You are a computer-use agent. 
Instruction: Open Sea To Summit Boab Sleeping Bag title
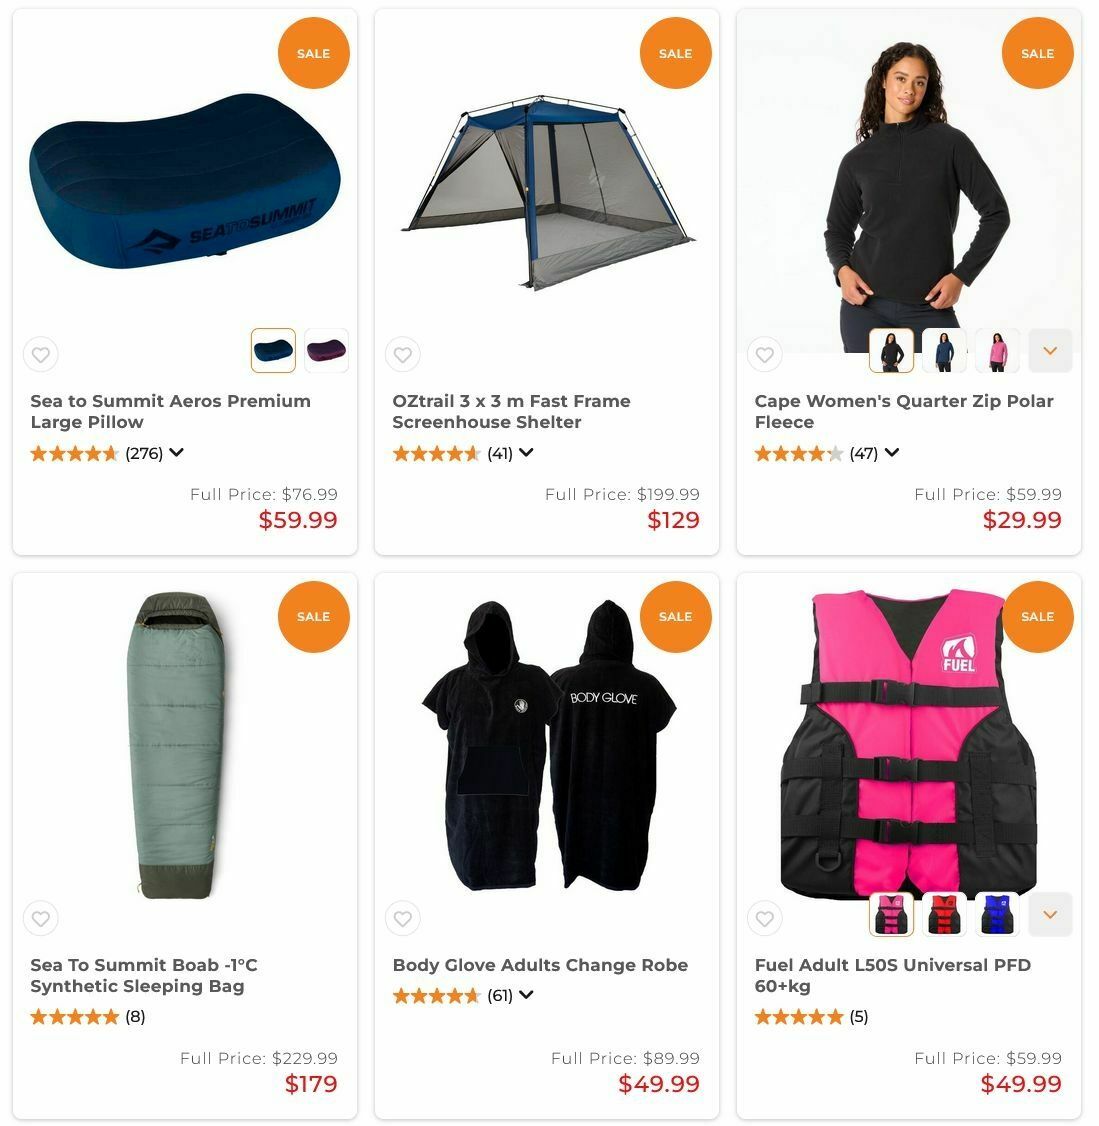144,975
